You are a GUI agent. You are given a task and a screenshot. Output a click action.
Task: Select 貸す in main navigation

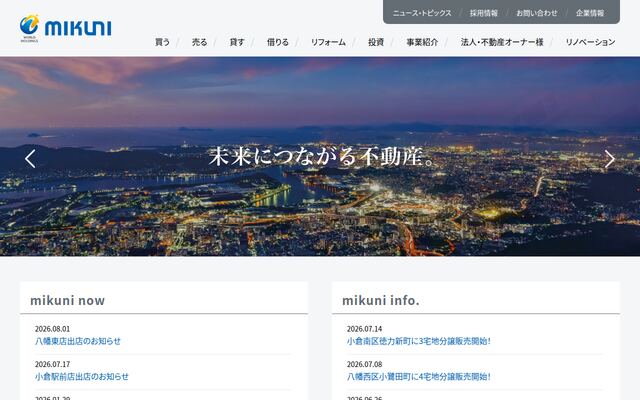237,42
